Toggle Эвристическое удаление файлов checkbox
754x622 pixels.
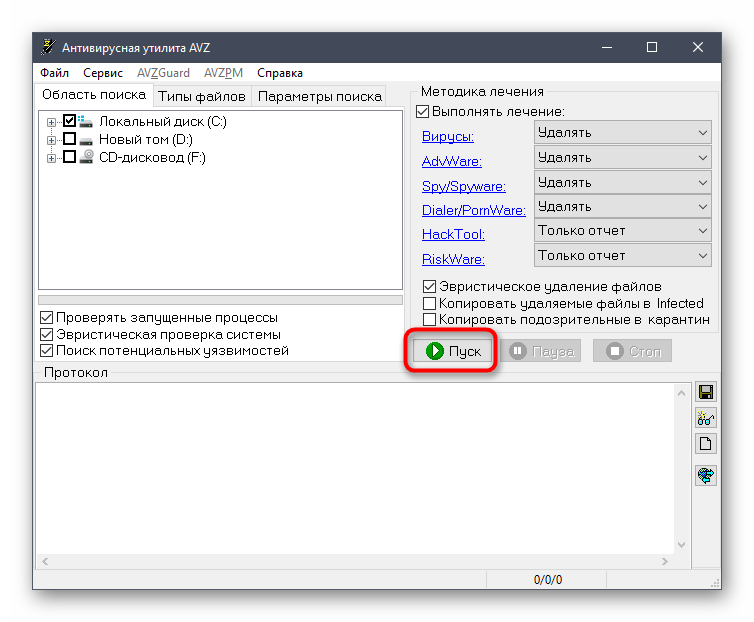429,287
